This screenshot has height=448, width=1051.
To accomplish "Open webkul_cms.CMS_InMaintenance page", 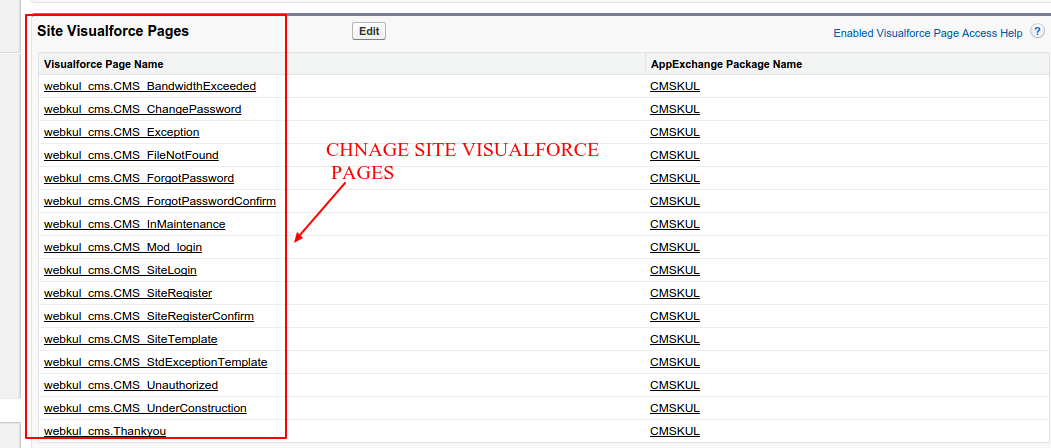I will [134, 224].
